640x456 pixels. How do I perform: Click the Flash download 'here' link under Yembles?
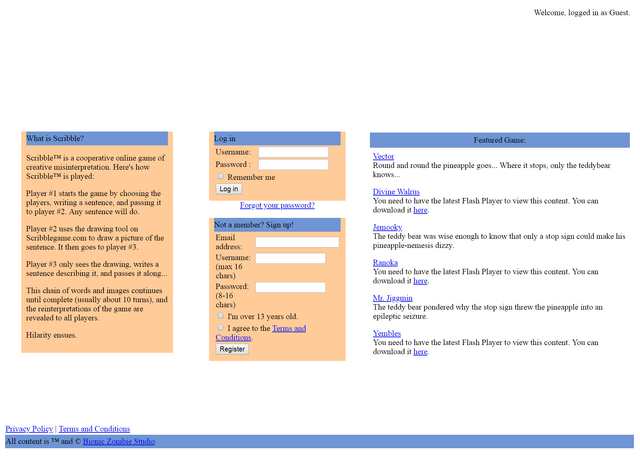420,352
